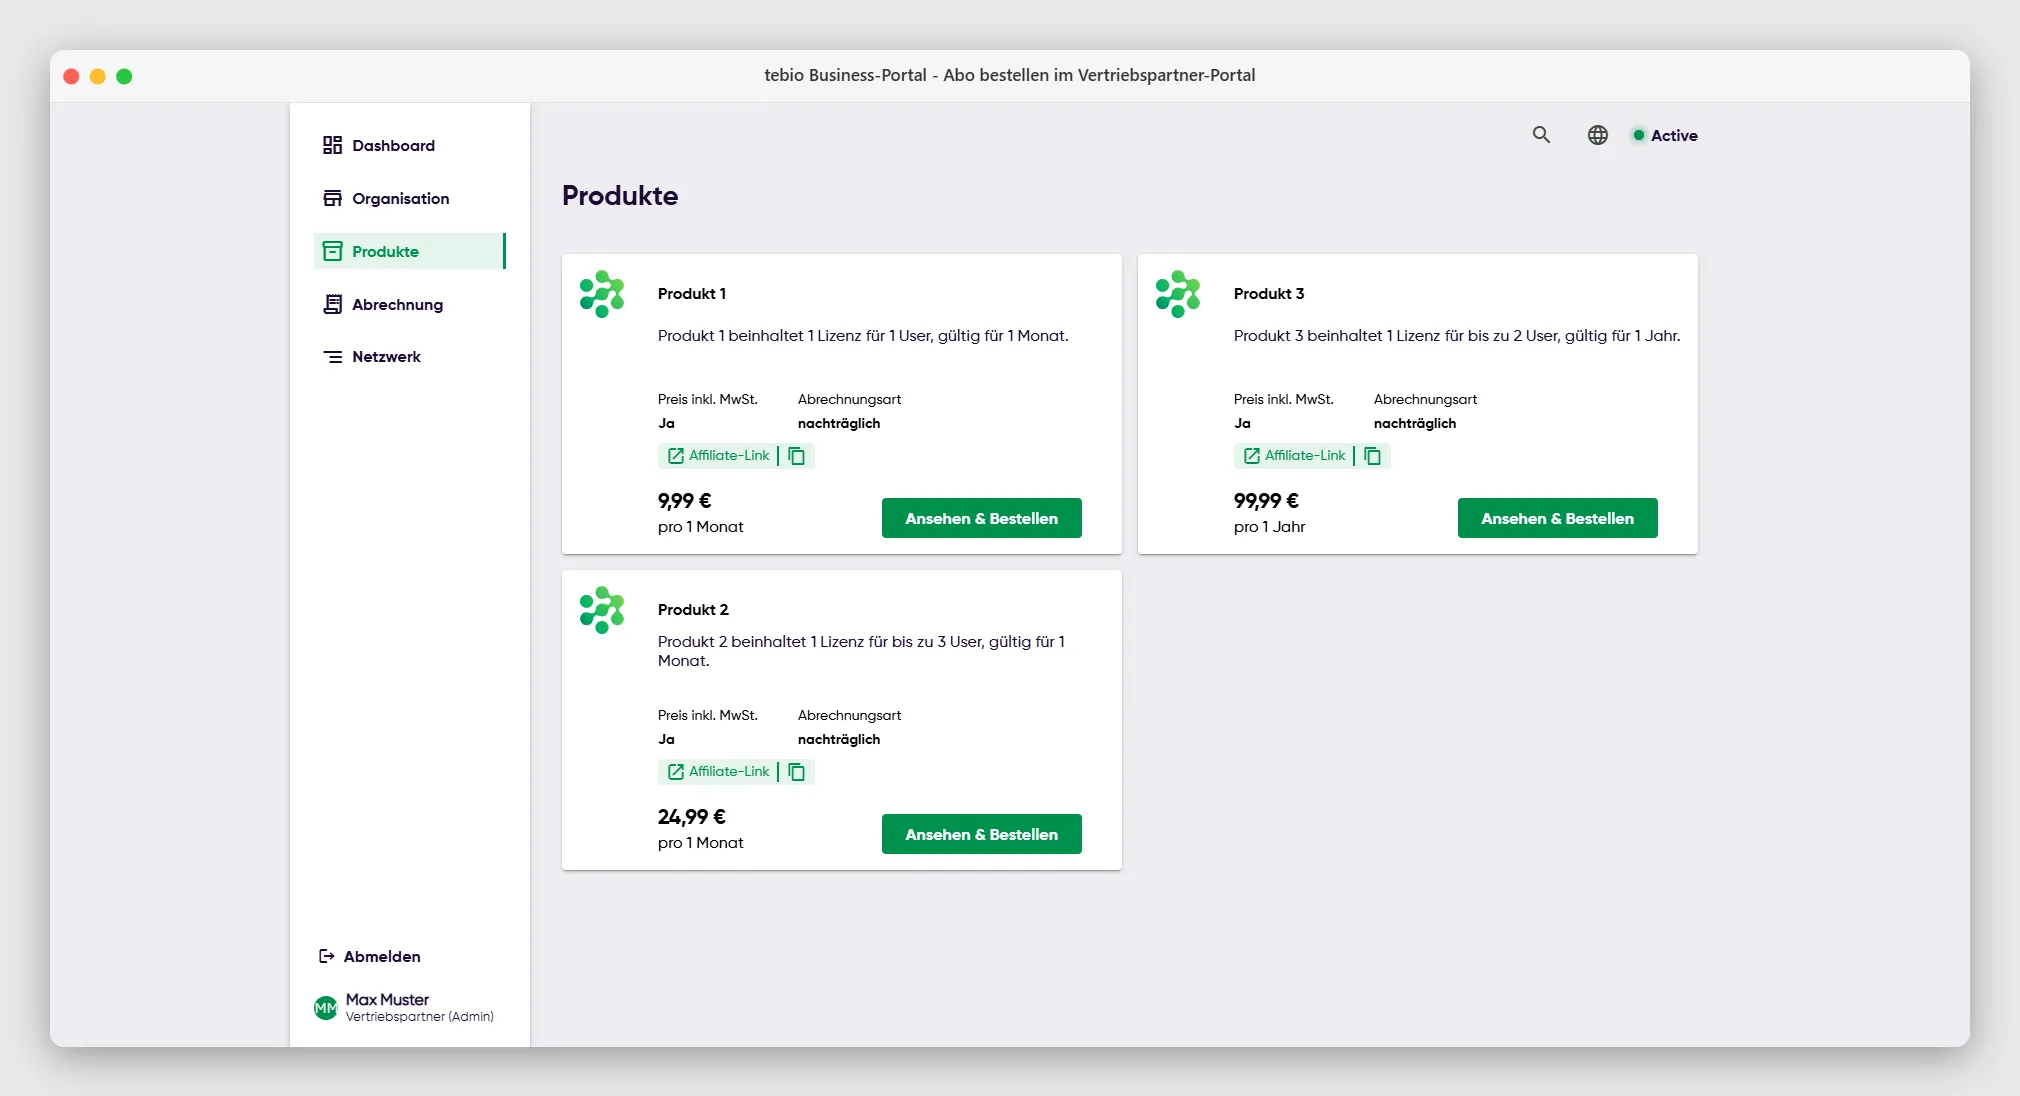Open the Organisation menu item
This screenshot has width=2020, height=1096.
click(x=410, y=198)
